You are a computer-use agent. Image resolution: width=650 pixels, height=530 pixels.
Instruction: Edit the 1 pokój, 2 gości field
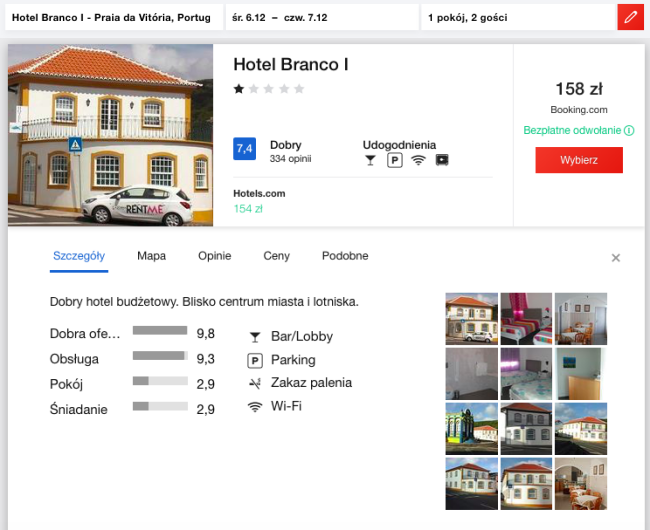coord(517,17)
